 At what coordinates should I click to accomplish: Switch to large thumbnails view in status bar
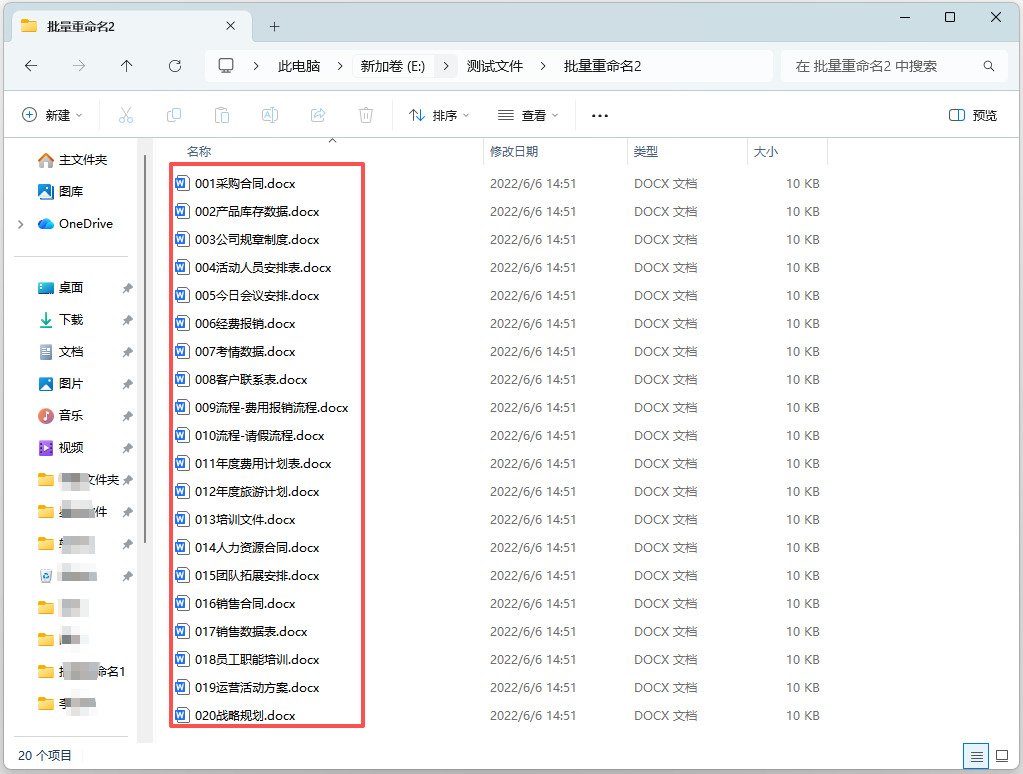pyautogui.click(x=1001, y=756)
